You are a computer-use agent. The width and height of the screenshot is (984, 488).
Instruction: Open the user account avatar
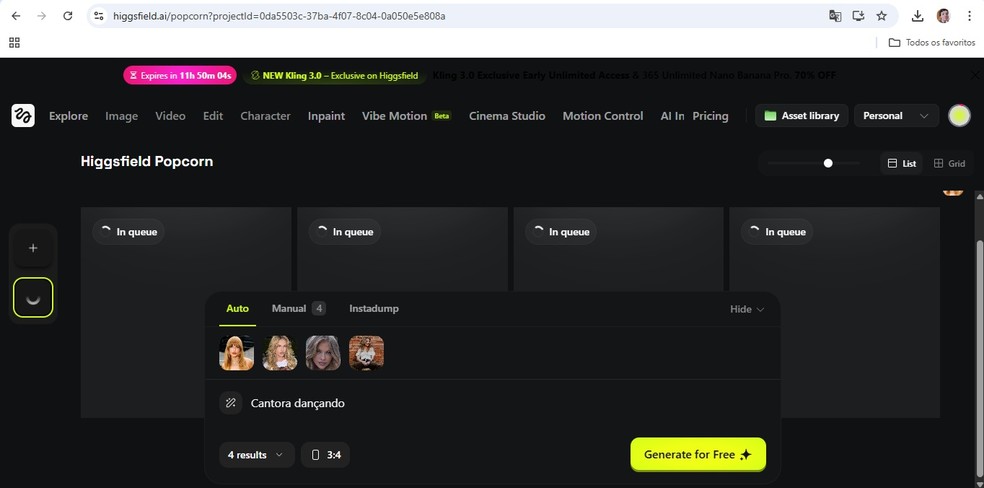click(x=959, y=116)
